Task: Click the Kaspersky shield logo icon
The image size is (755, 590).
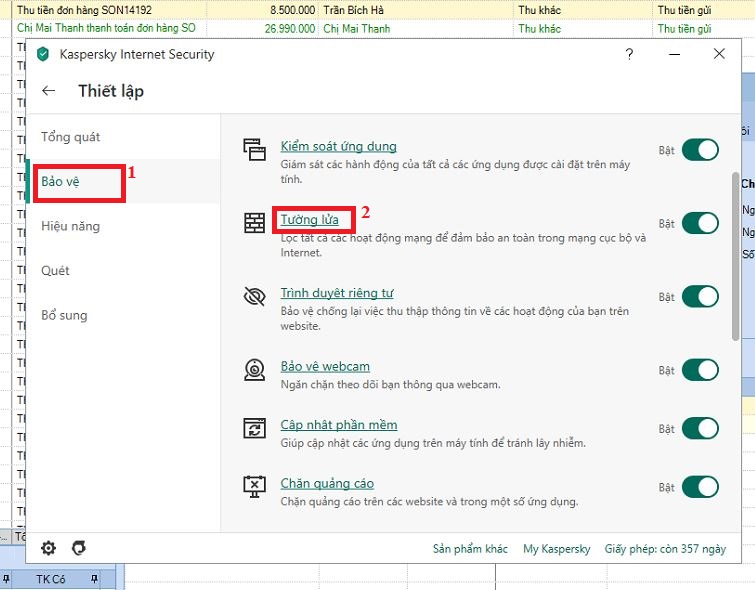Action: point(43,54)
